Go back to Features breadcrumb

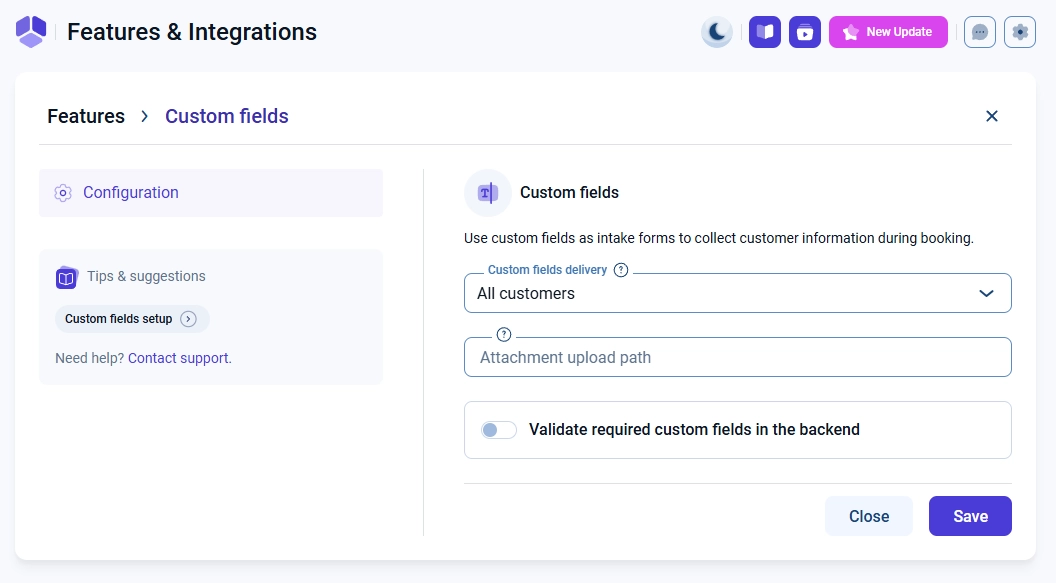86,116
